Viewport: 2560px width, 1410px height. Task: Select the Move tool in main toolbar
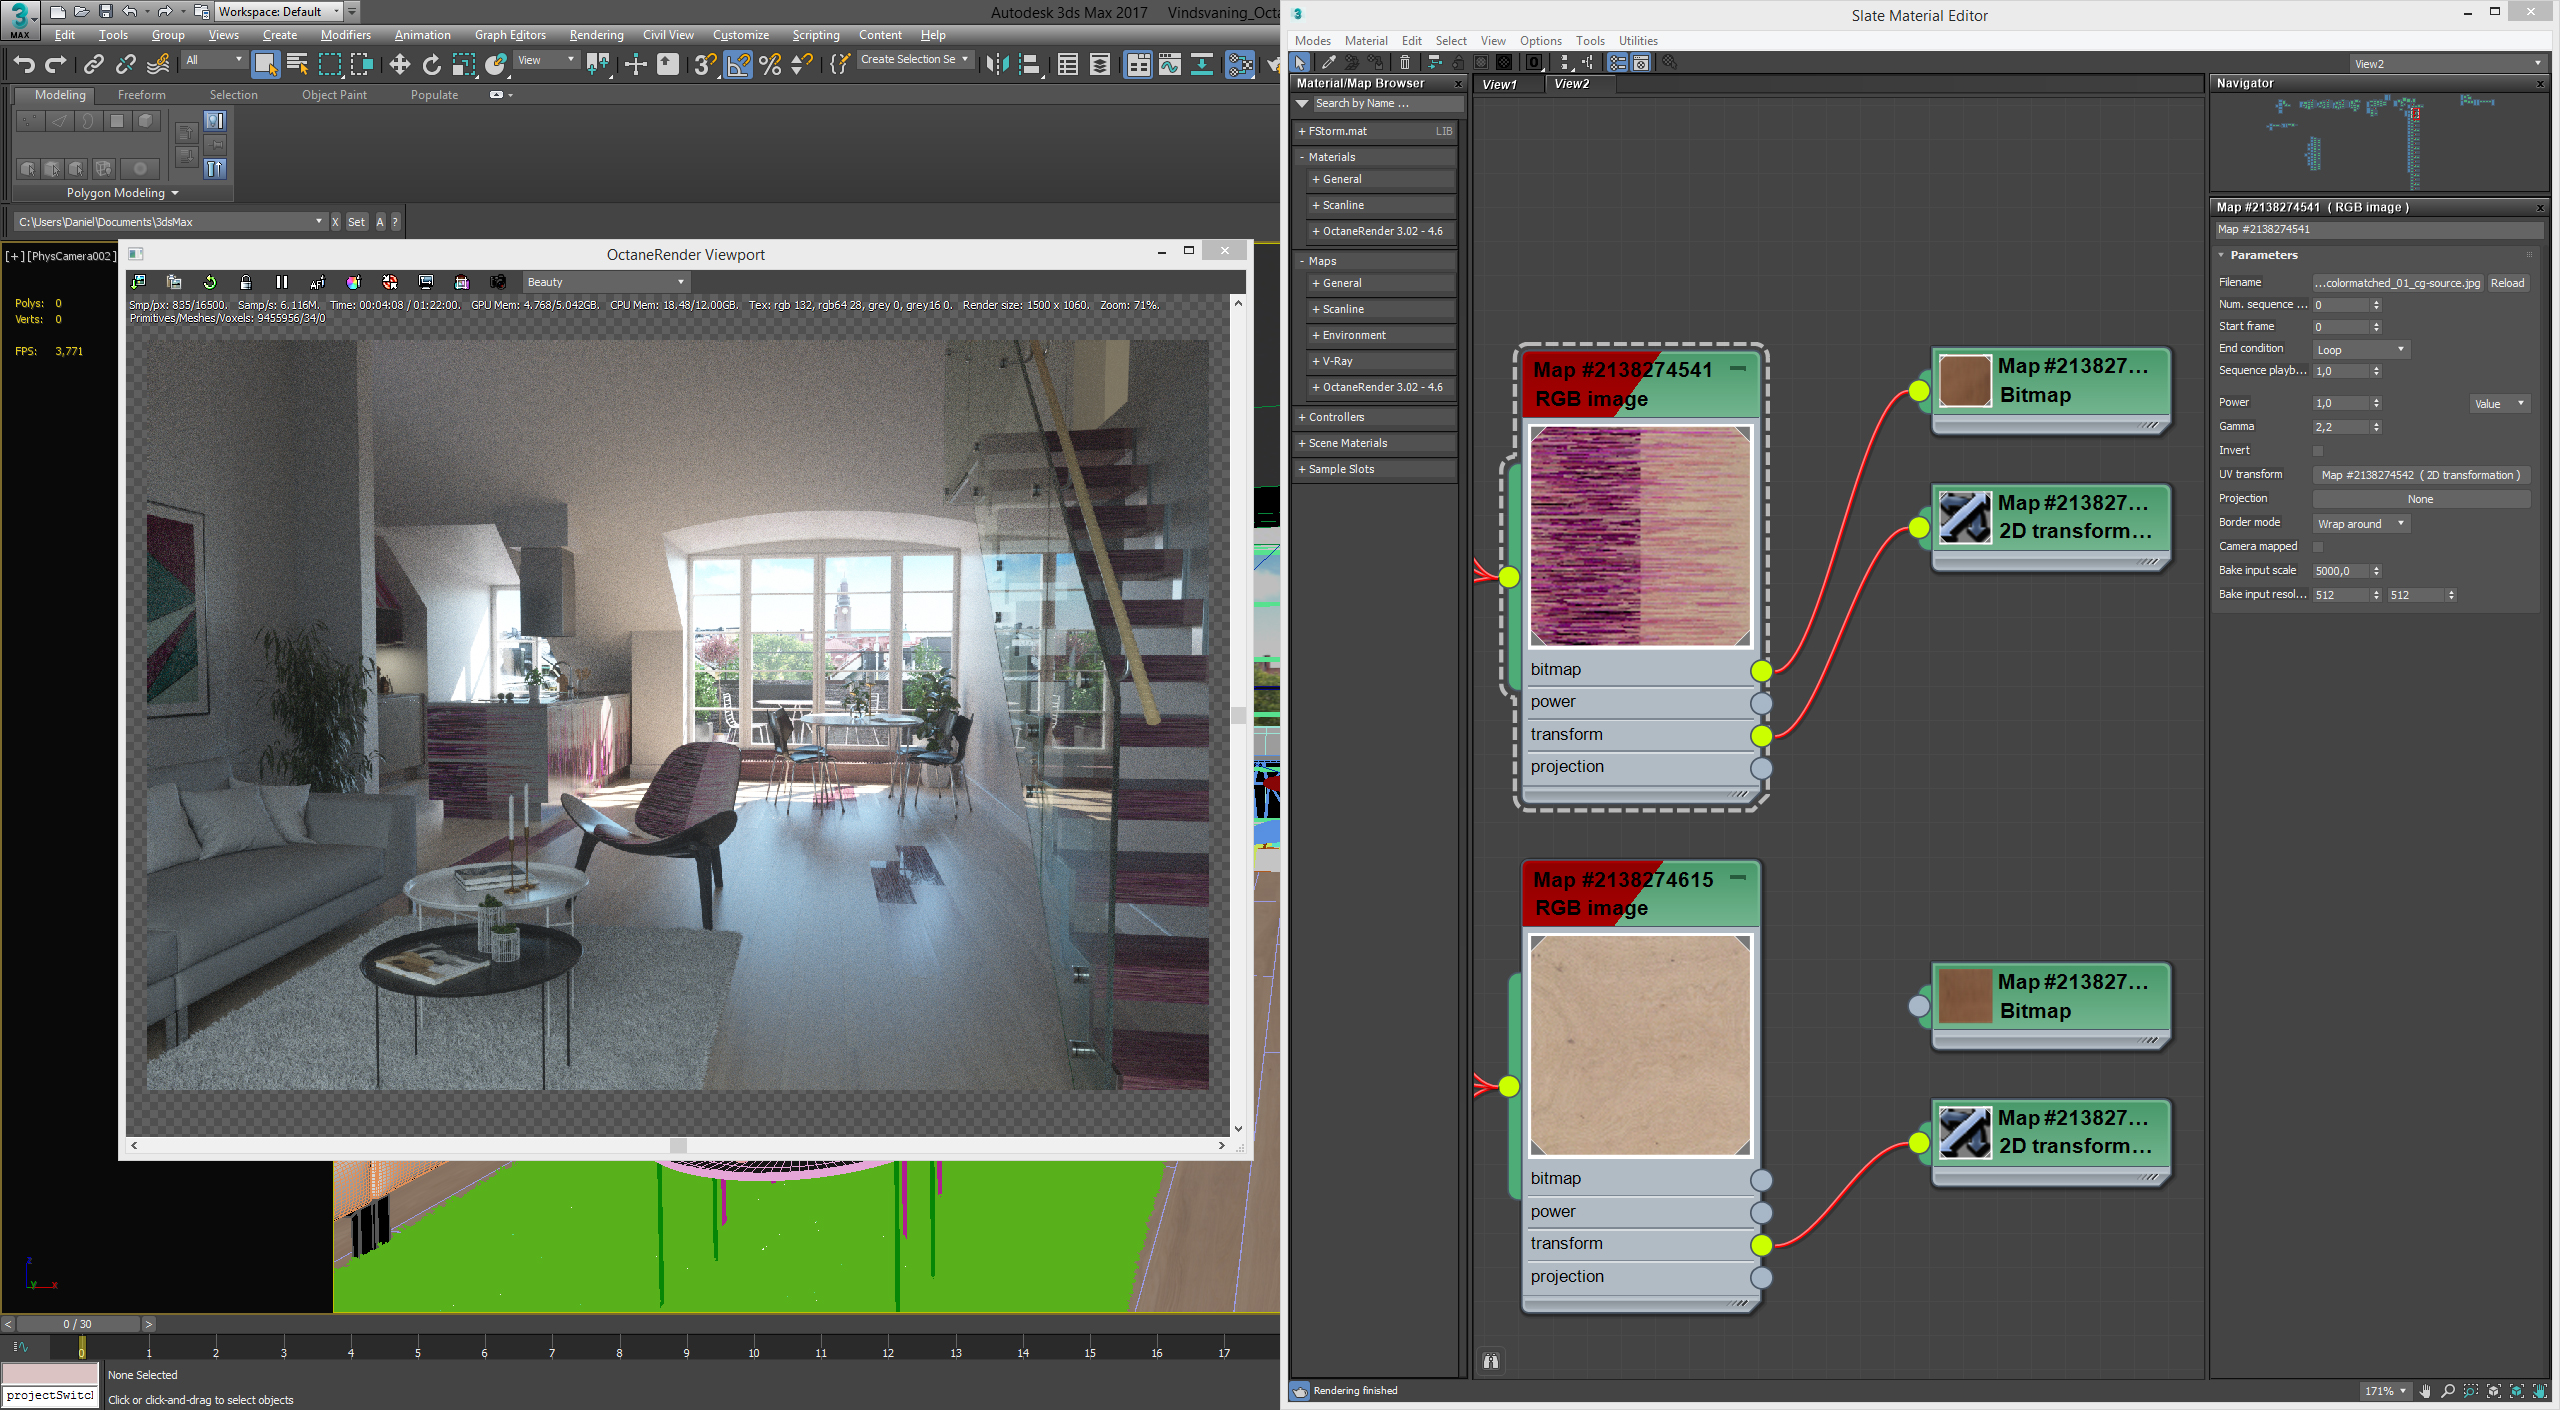coord(399,64)
